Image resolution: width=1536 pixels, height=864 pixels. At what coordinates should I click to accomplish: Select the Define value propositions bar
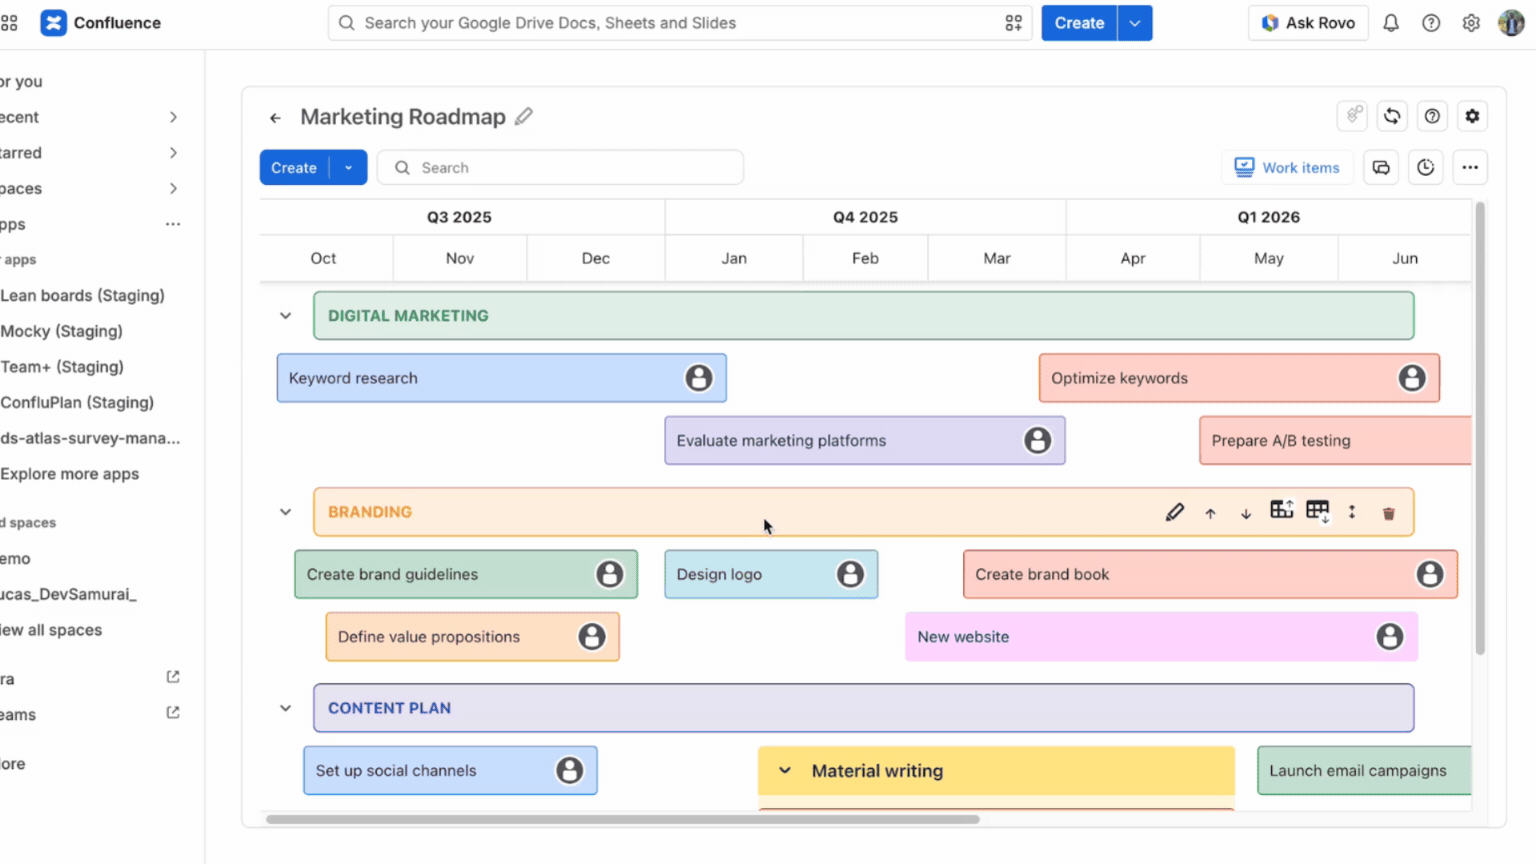(x=472, y=636)
